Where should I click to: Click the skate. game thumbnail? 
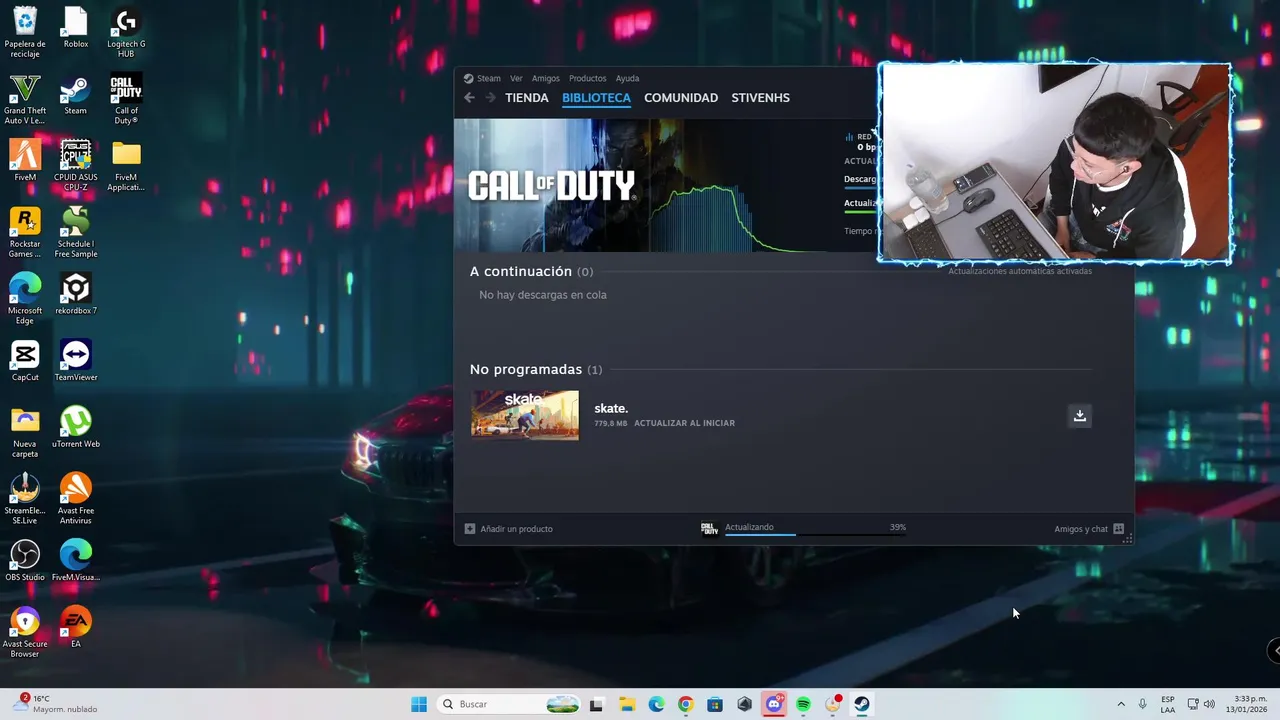pos(525,415)
